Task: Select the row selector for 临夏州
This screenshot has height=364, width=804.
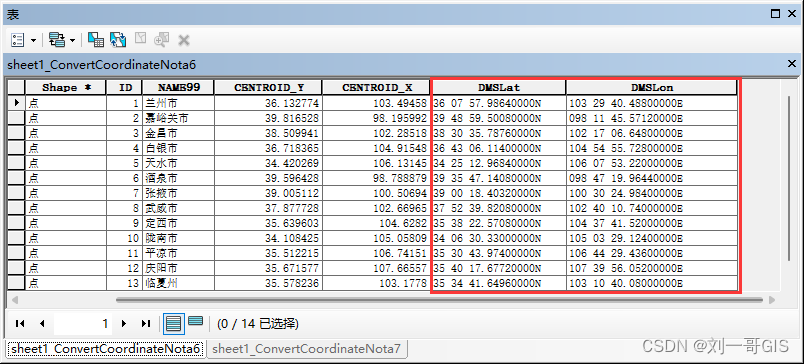Action: (x=16, y=283)
